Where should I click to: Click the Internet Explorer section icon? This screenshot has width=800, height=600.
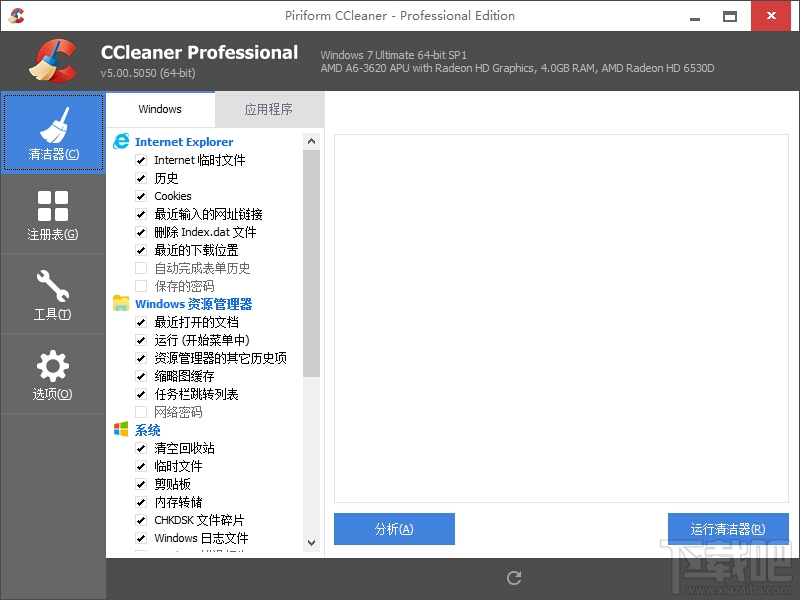point(121,141)
